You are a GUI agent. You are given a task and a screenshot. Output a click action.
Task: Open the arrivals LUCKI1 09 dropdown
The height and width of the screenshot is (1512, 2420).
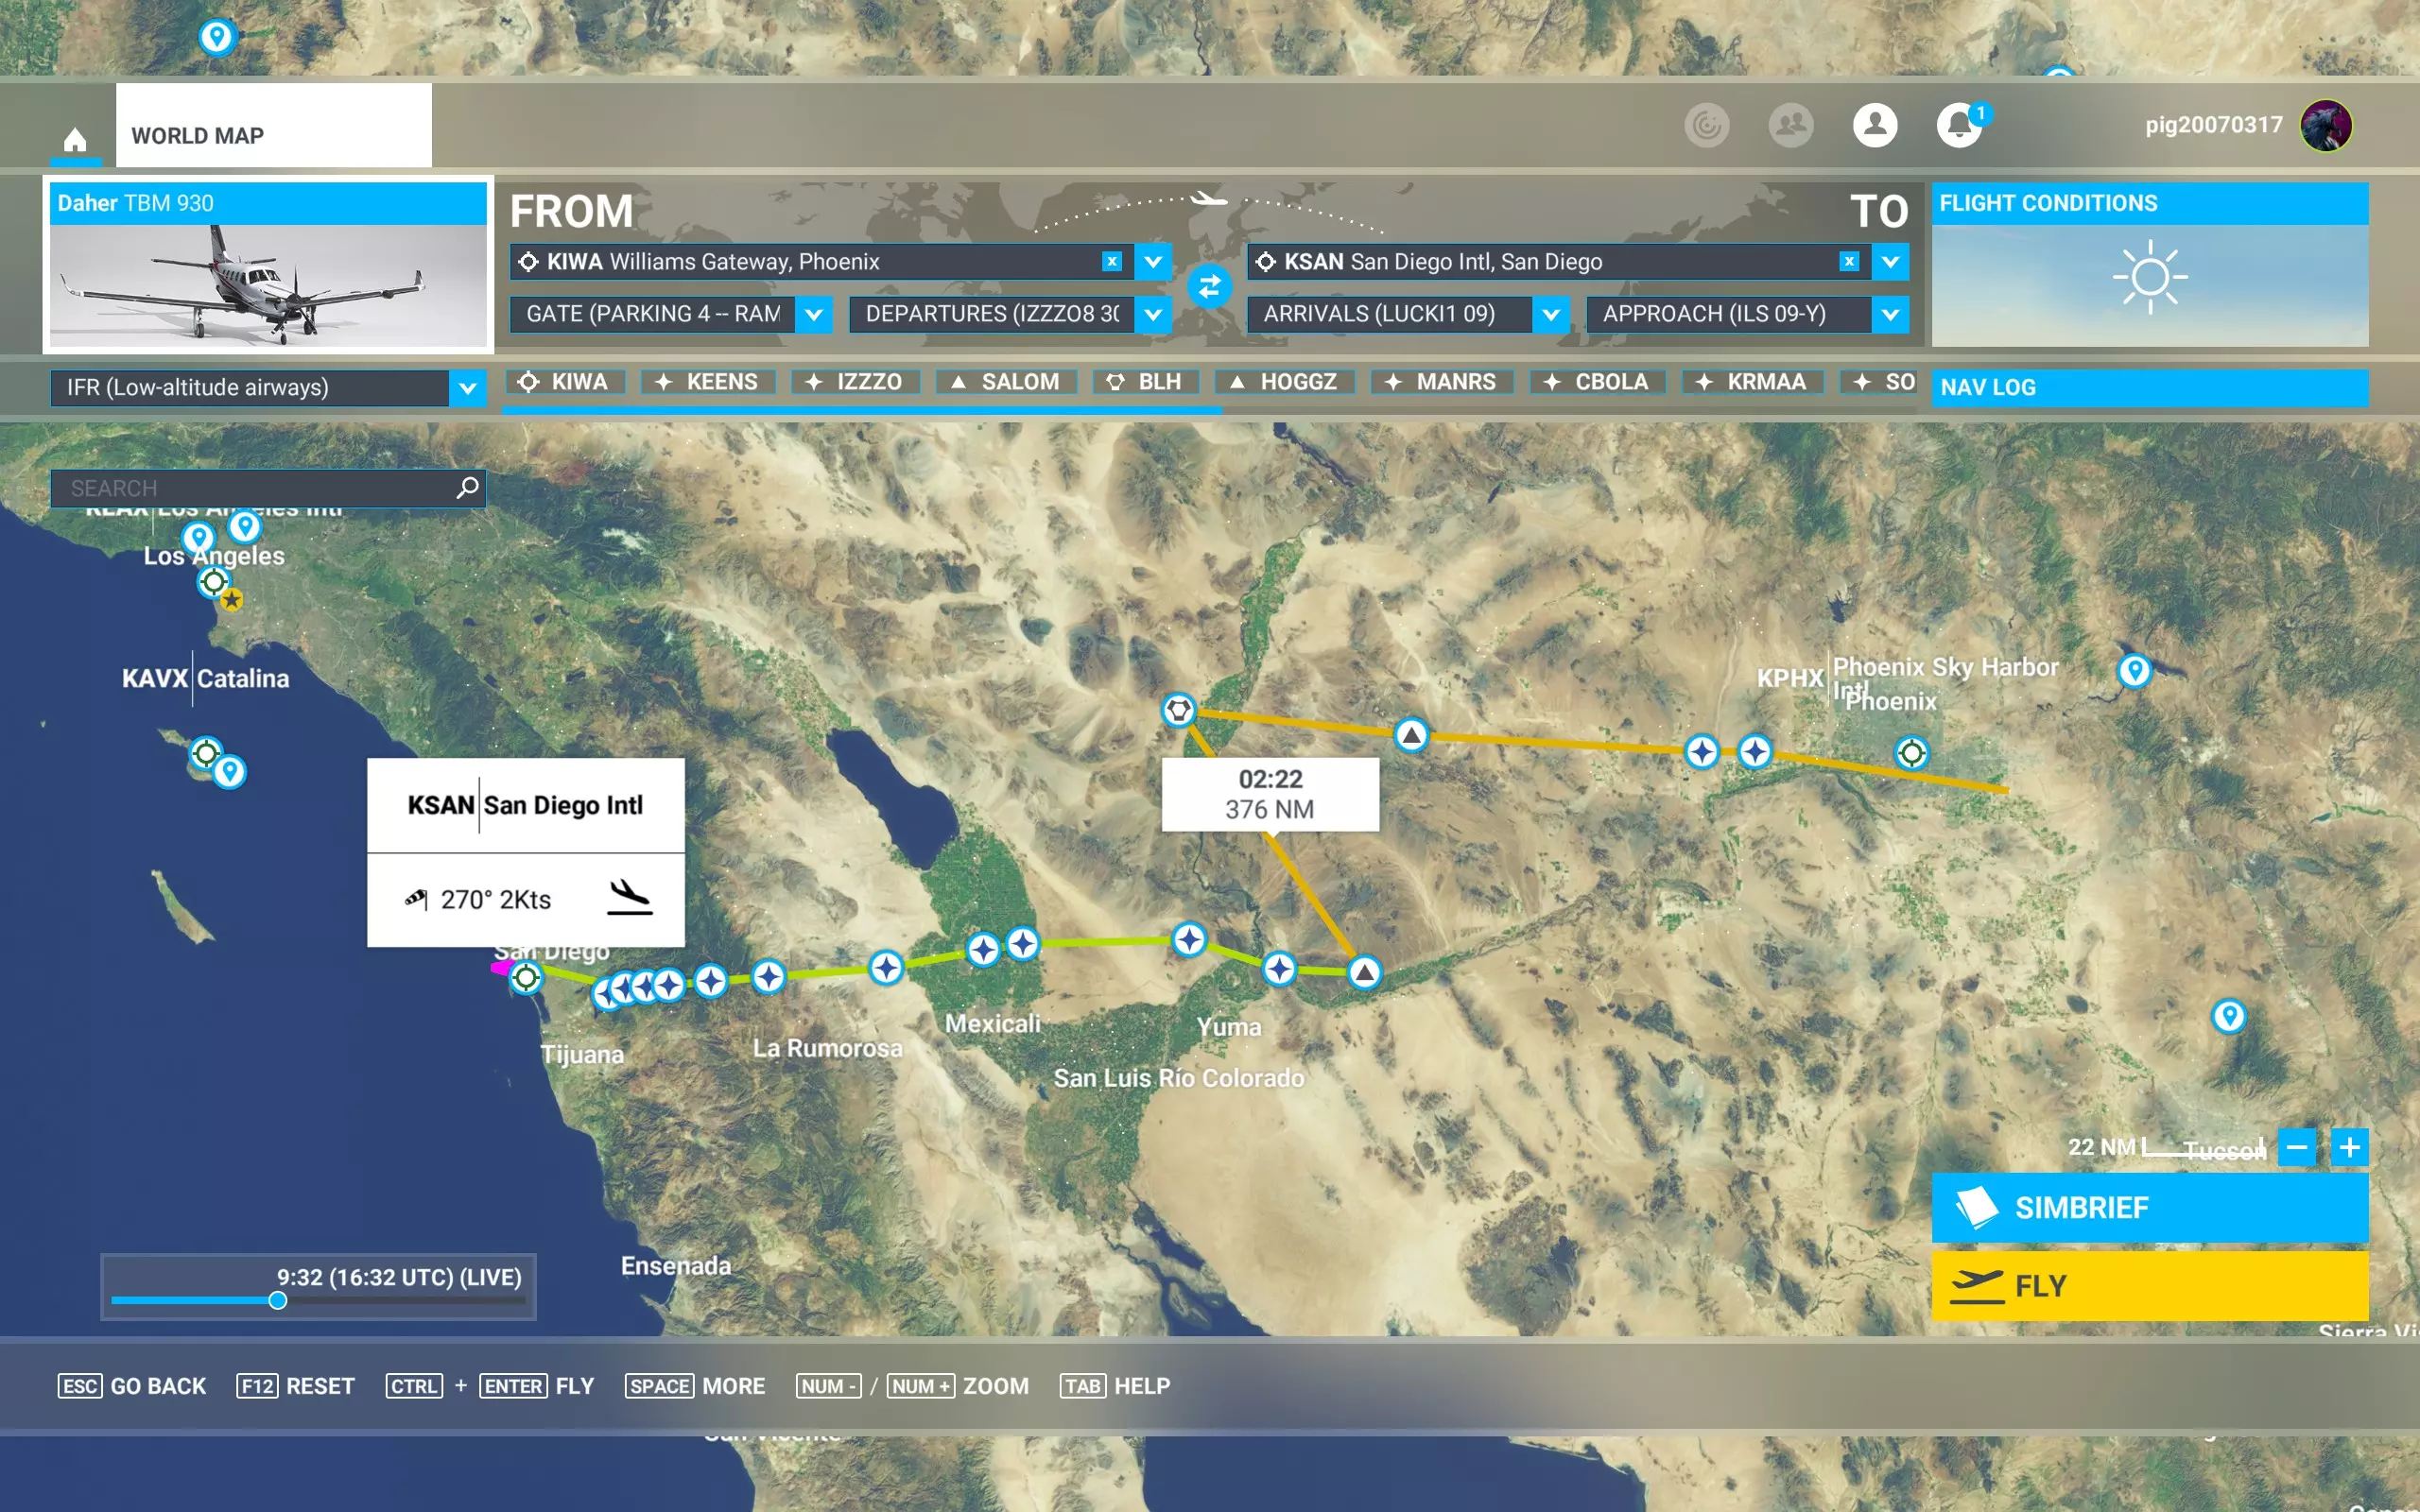pos(1550,314)
